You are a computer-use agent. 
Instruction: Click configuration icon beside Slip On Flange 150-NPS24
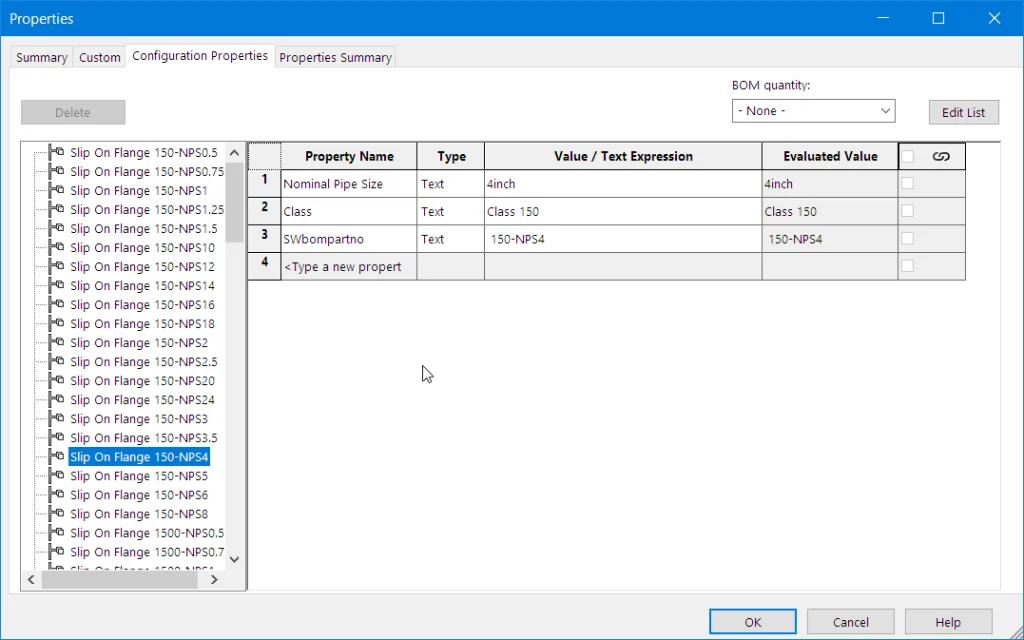[x=57, y=399]
